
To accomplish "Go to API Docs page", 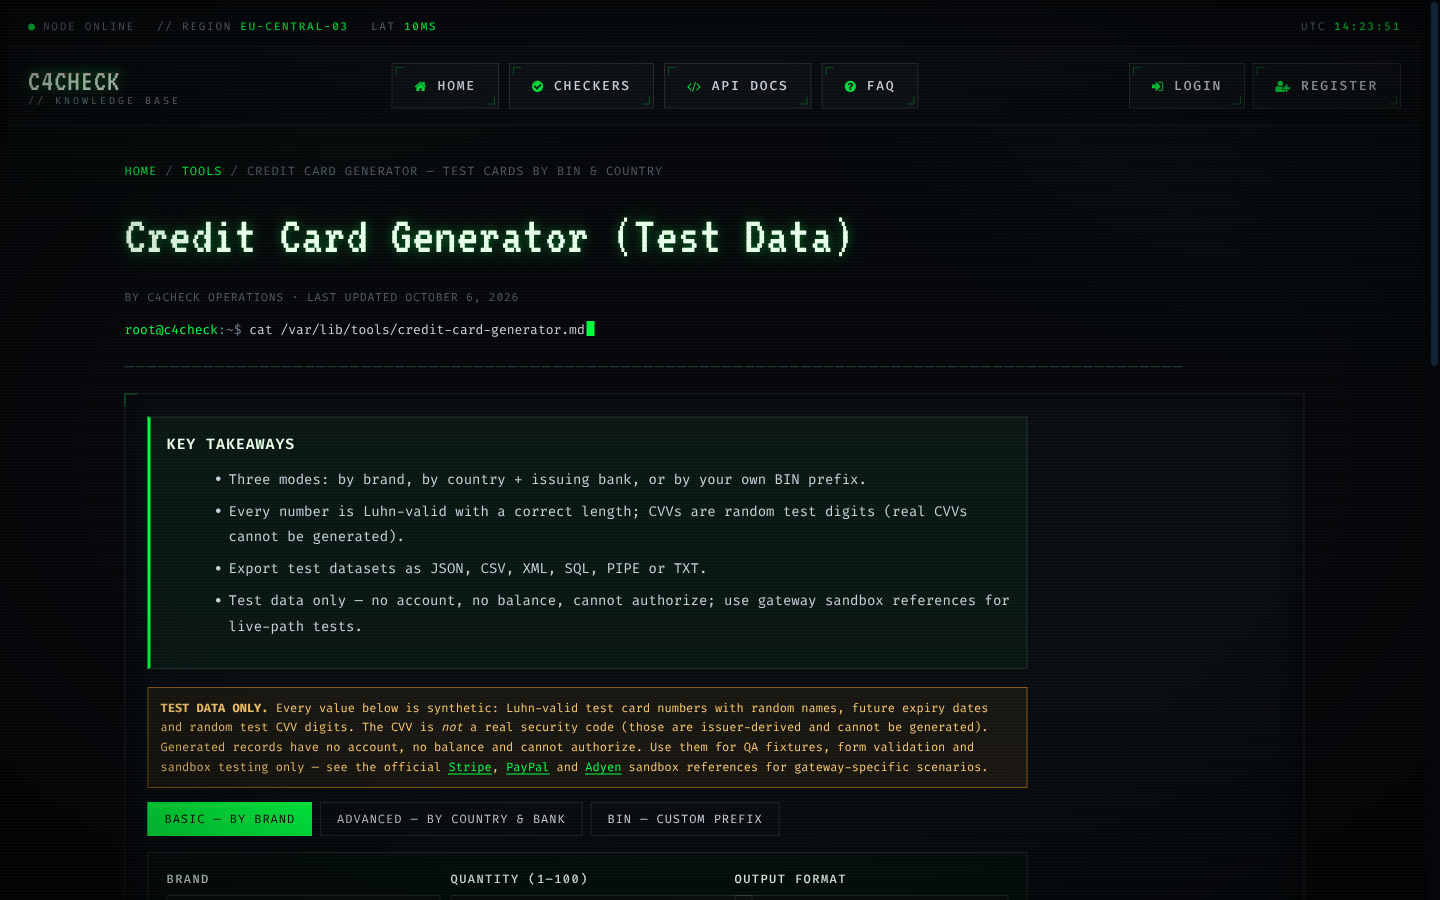I will pos(738,86).
